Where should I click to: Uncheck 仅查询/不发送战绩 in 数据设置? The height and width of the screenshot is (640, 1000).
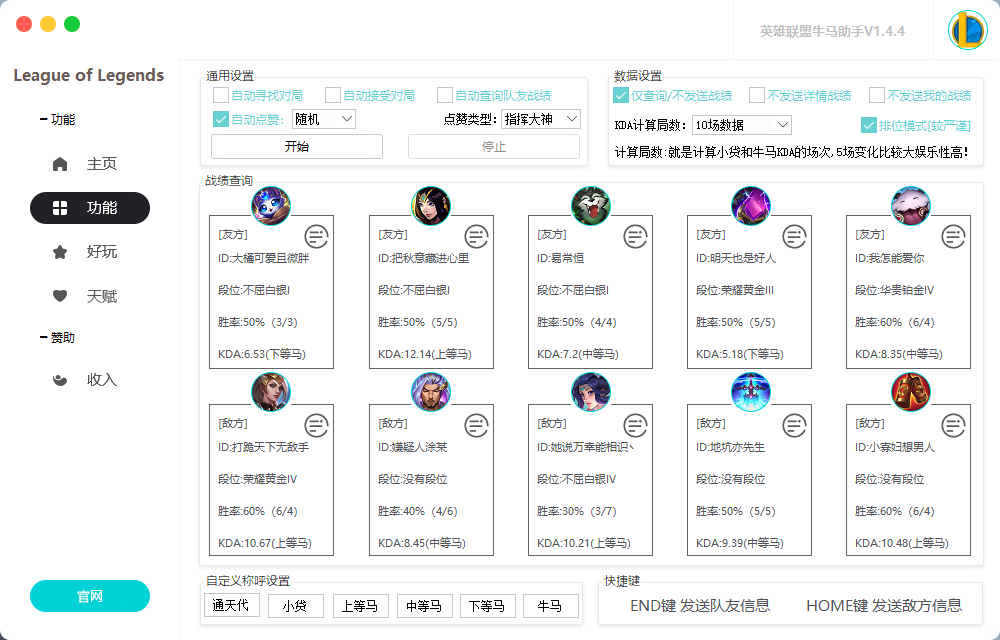tap(623, 96)
